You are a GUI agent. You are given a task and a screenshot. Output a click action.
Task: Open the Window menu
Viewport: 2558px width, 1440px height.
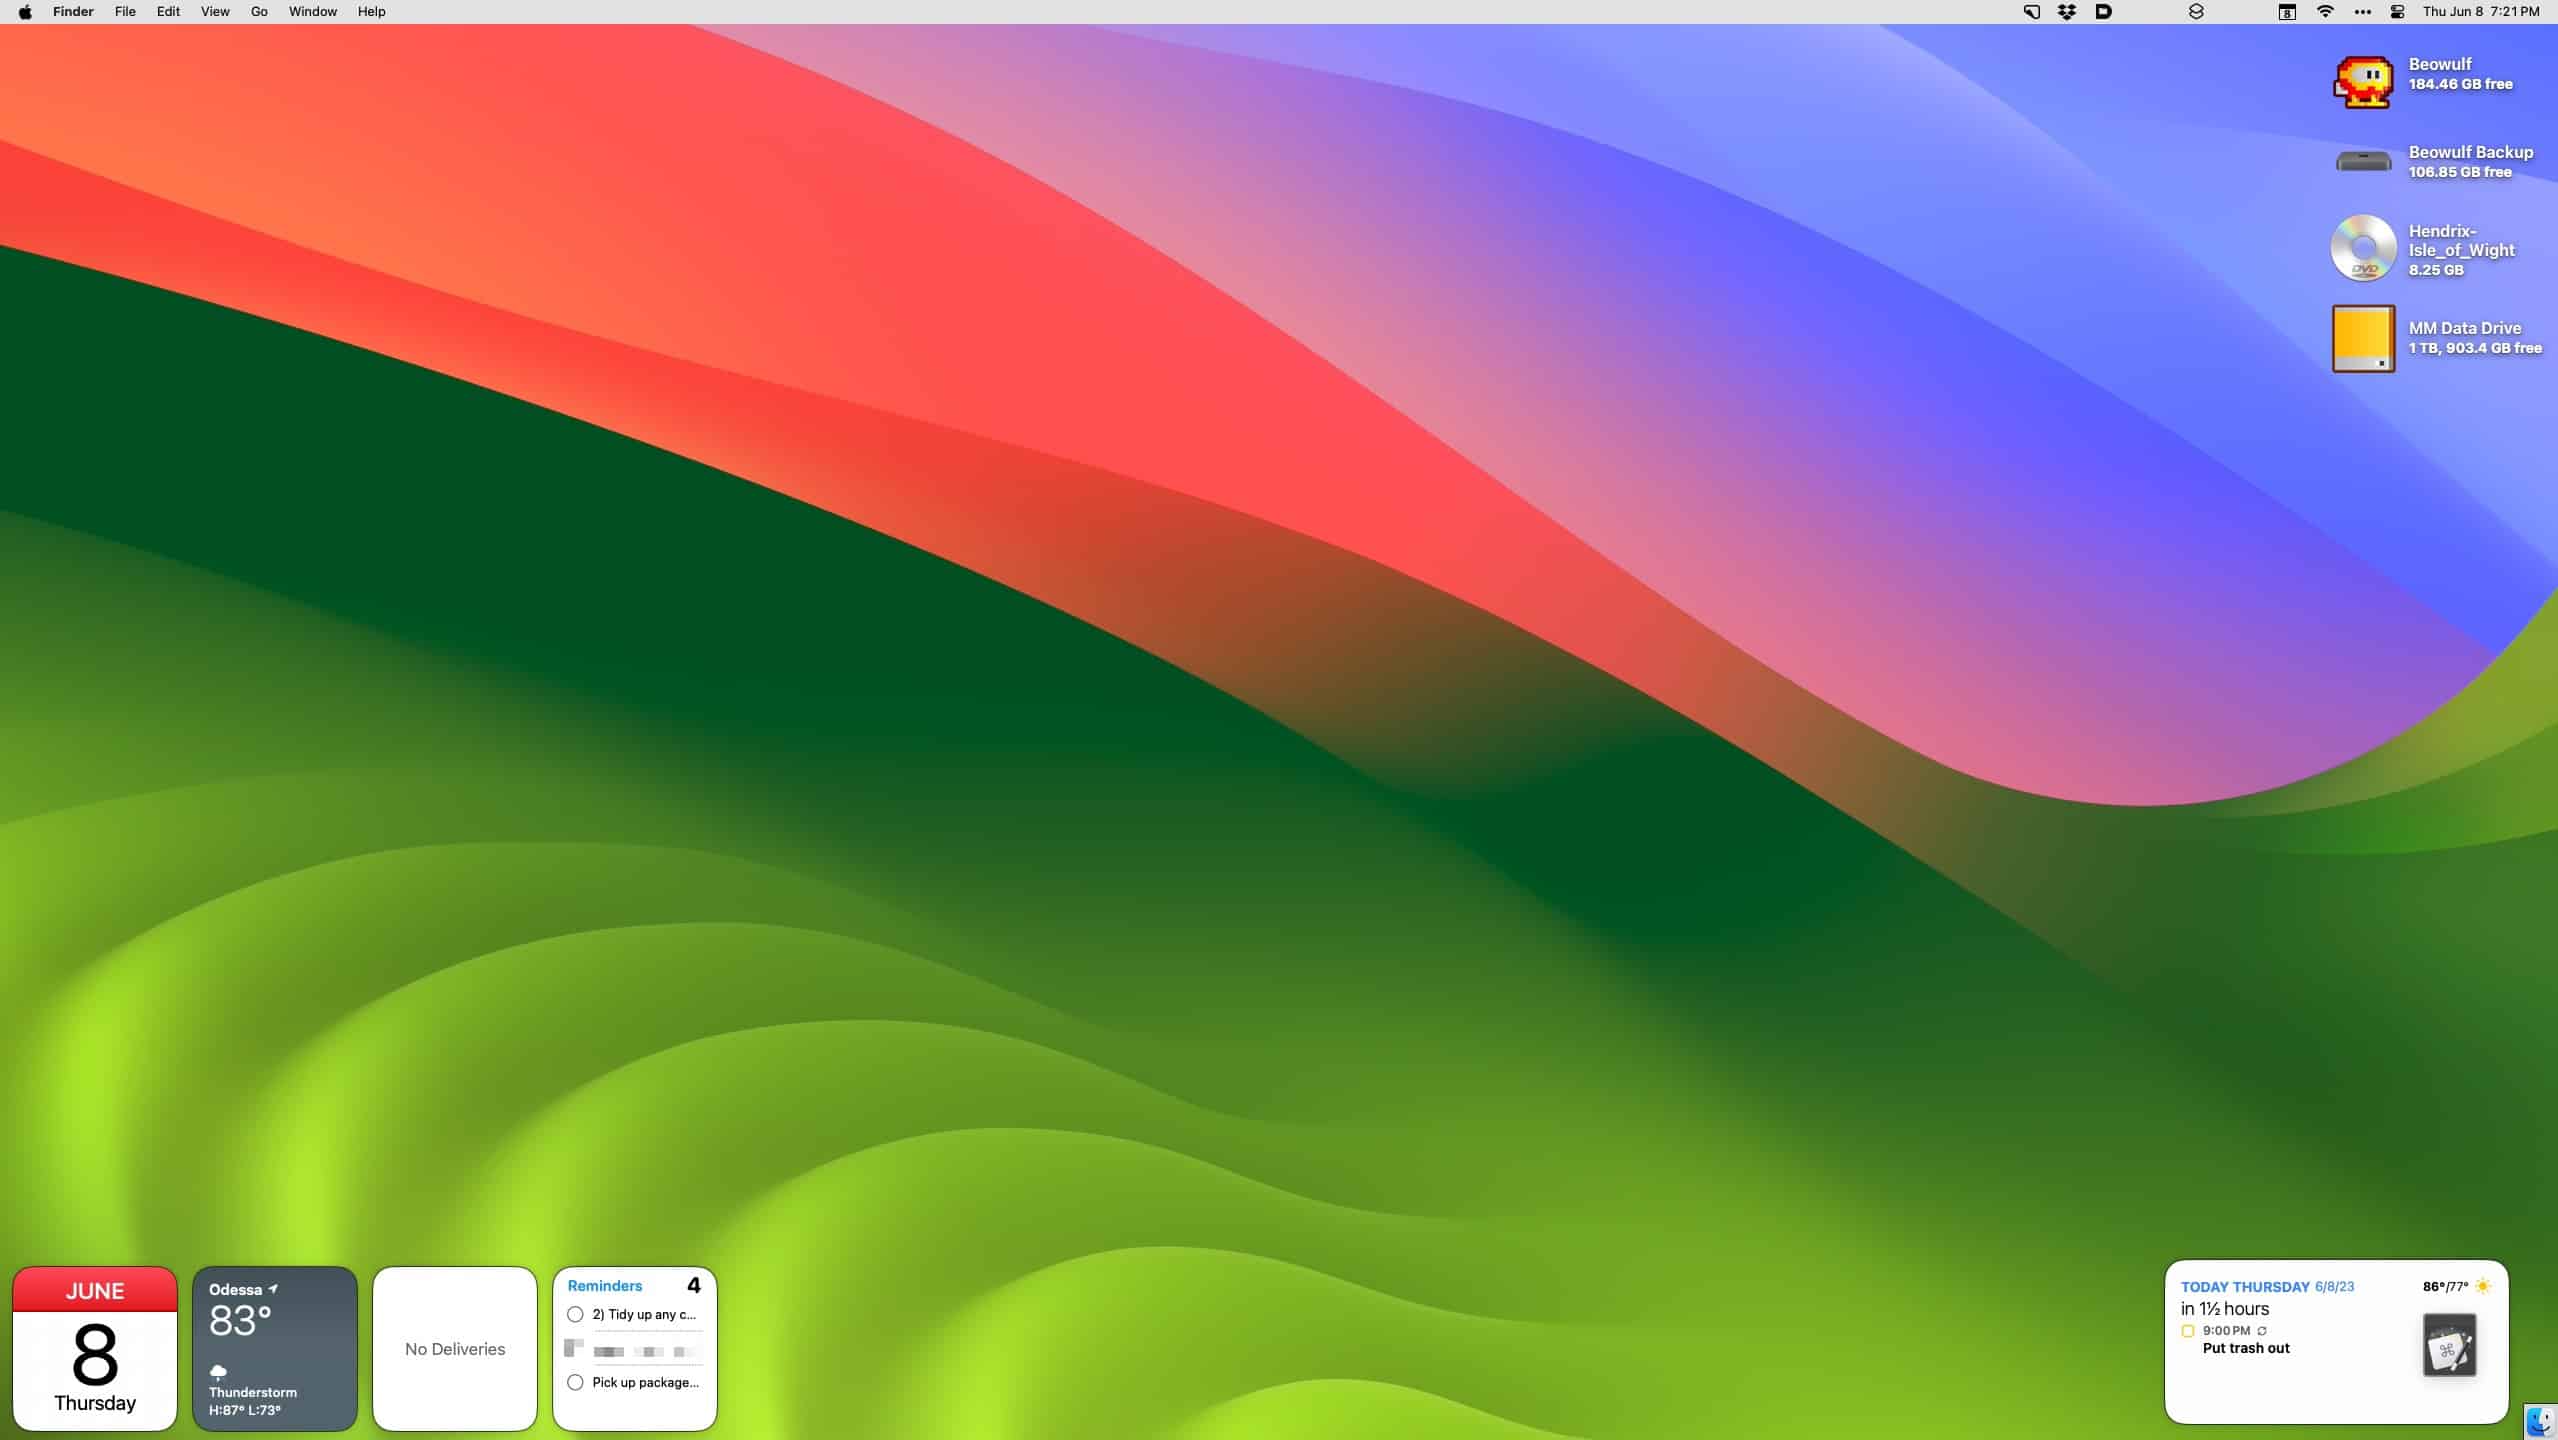click(312, 12)
